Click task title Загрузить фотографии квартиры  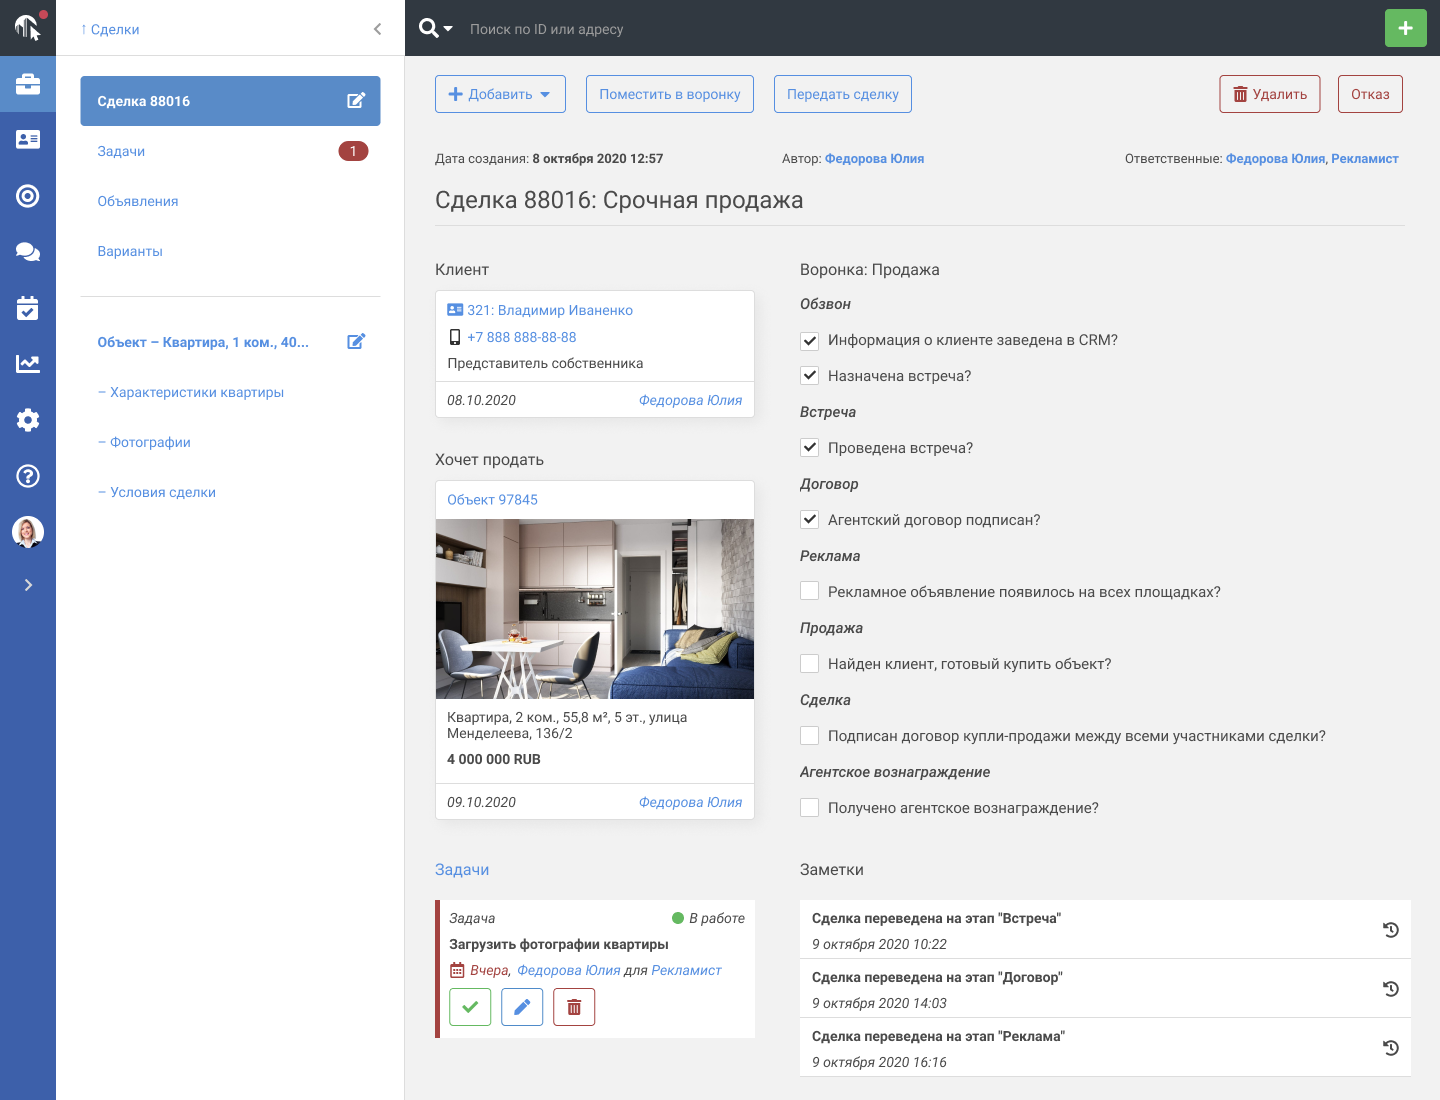tap(559, 944)
